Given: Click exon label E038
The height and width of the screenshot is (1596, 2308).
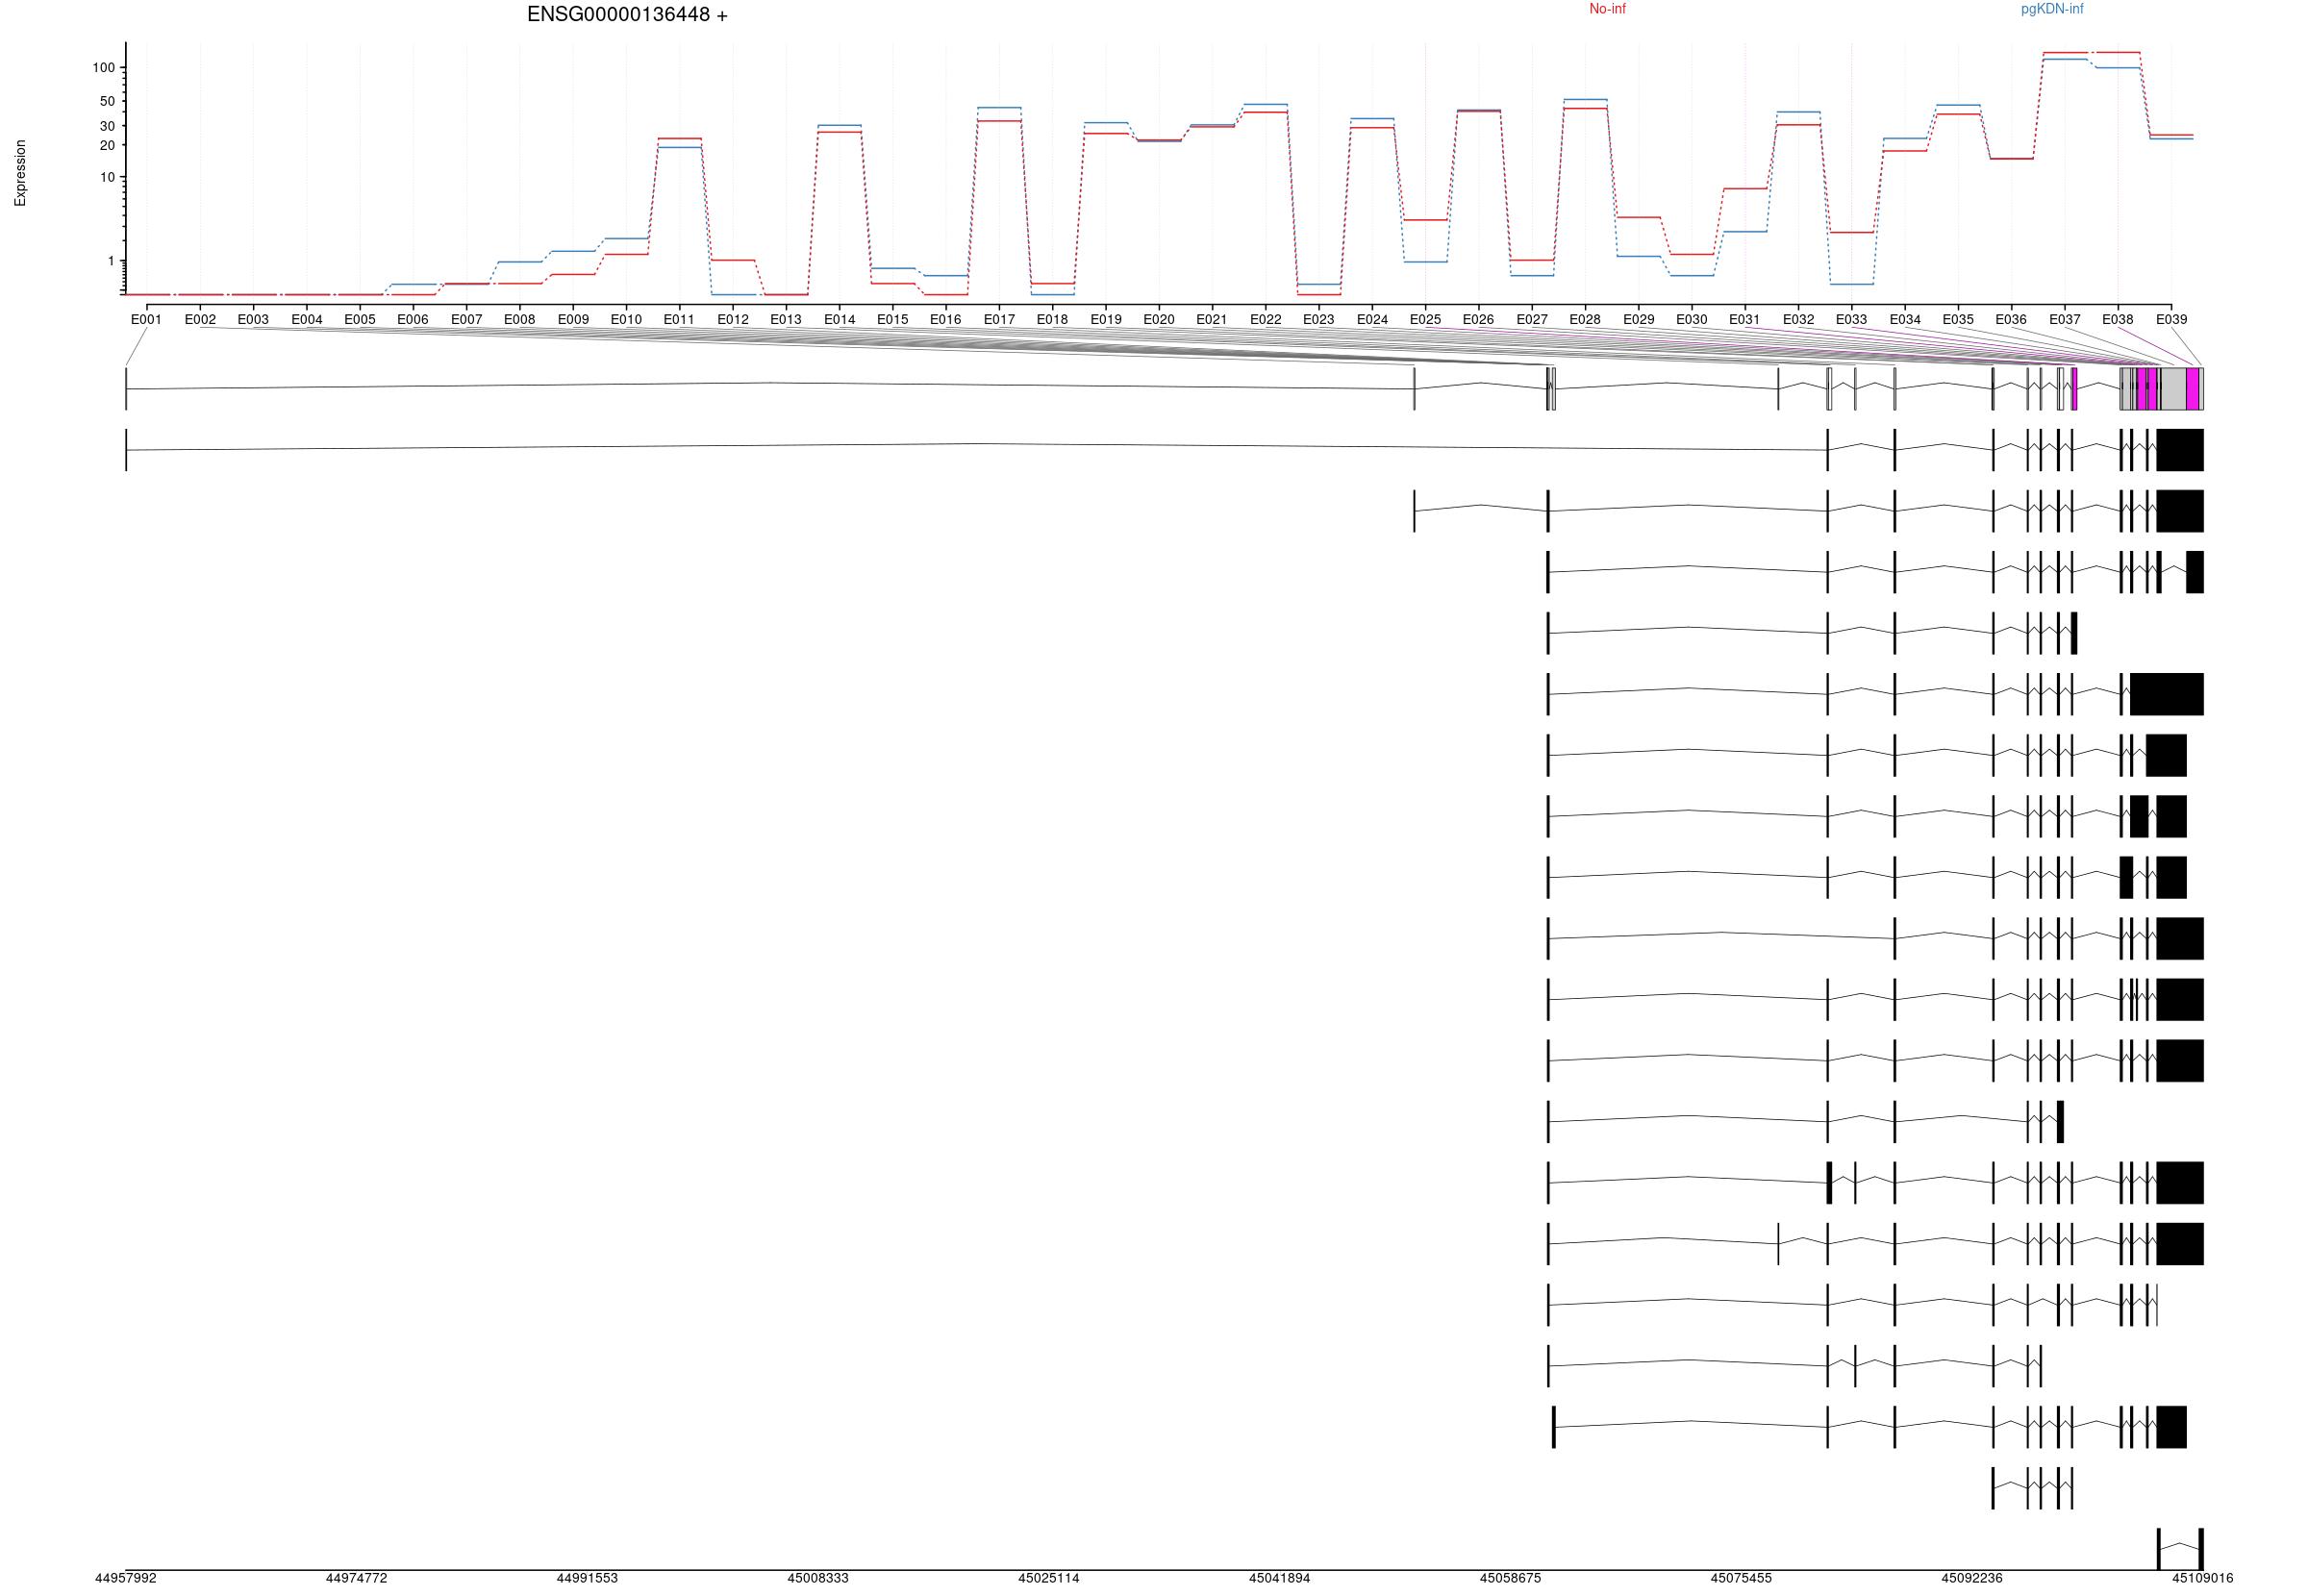Looking at the screenshot, I should tap(2118, 320).
